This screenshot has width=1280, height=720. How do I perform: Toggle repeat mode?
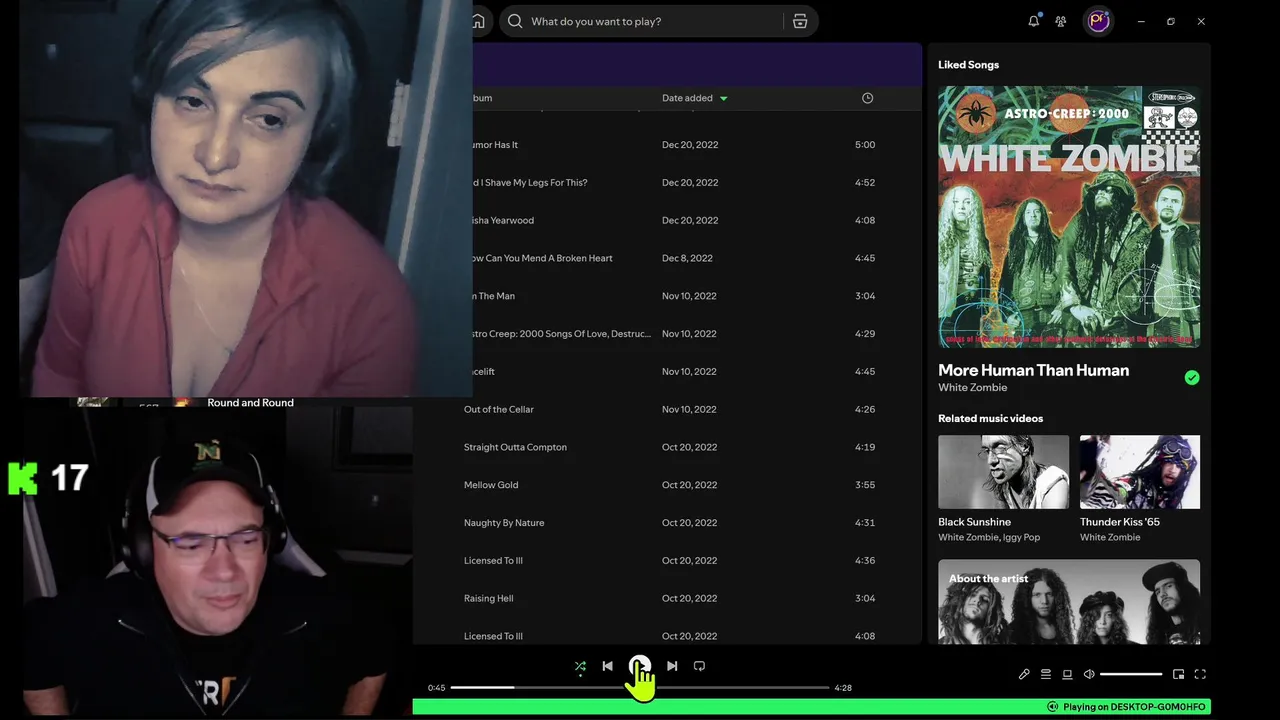click(699, 666)
